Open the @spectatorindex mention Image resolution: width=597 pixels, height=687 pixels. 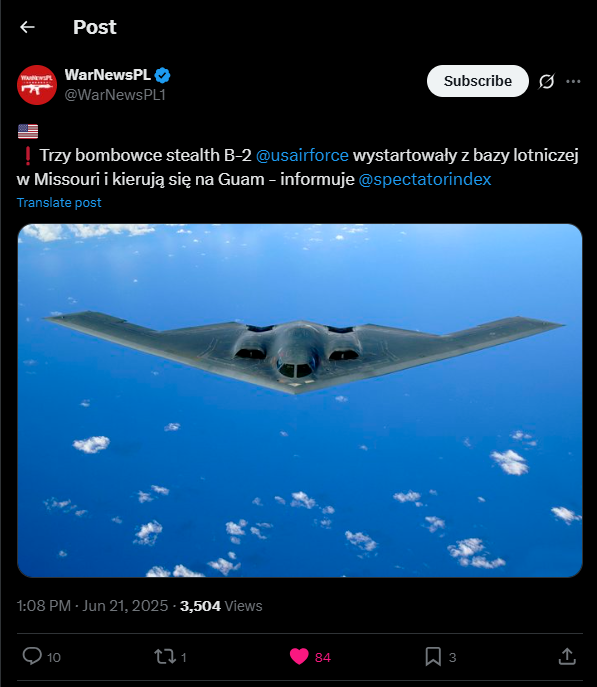pos(424,180)
